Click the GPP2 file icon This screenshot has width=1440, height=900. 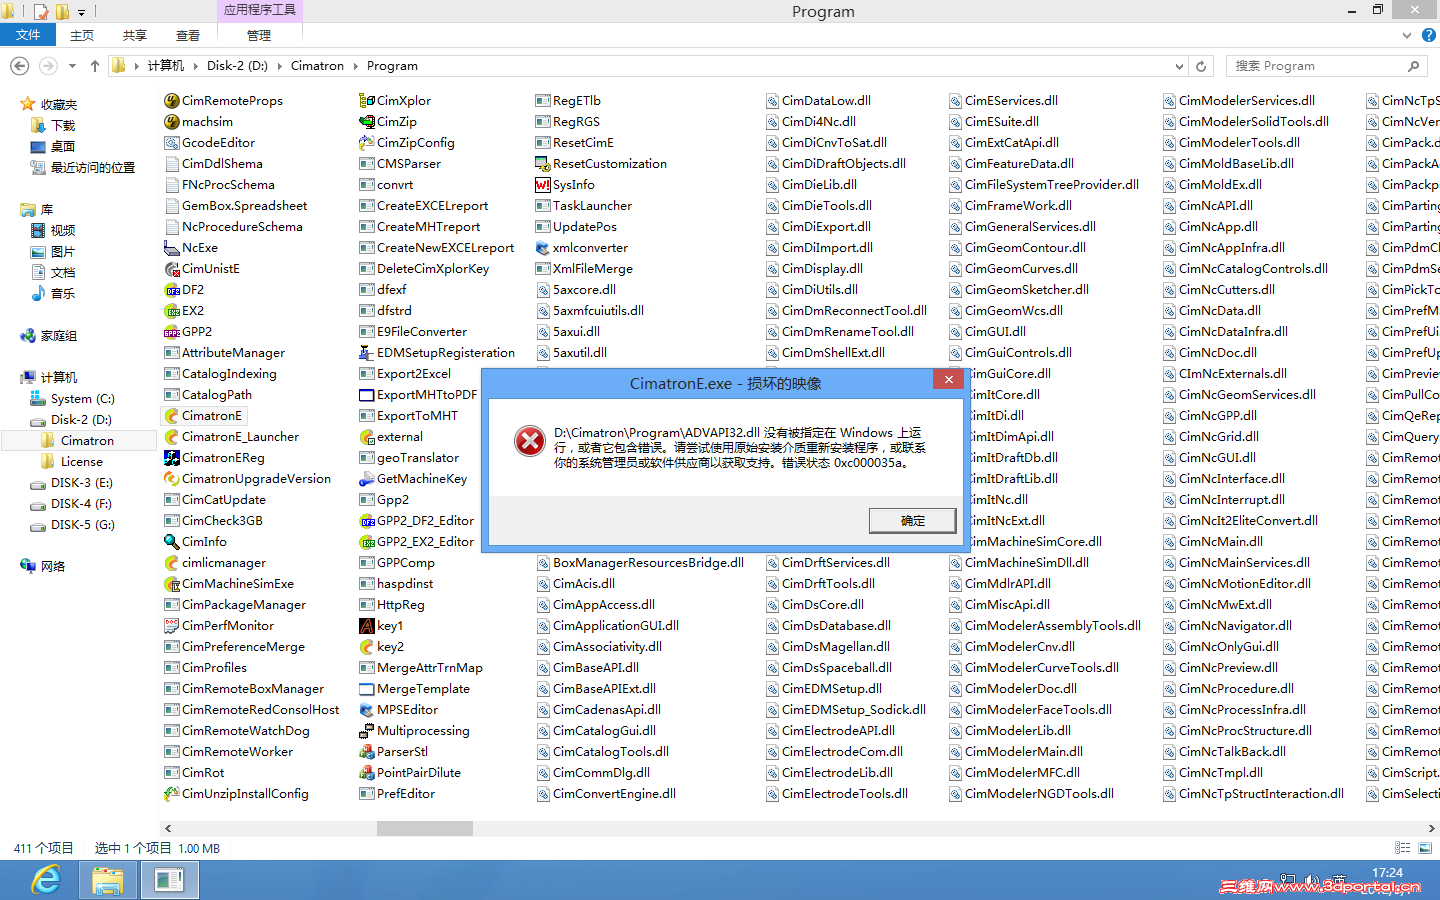172,332
